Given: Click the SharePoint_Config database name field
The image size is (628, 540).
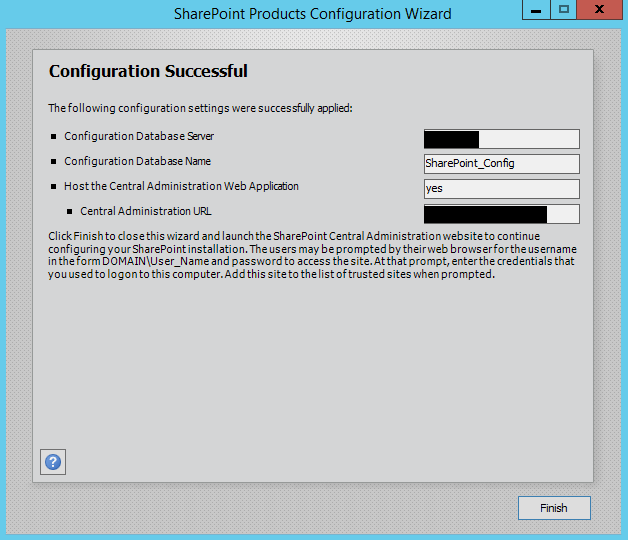Looking at the screenshot, I should [x=501, y=164].
